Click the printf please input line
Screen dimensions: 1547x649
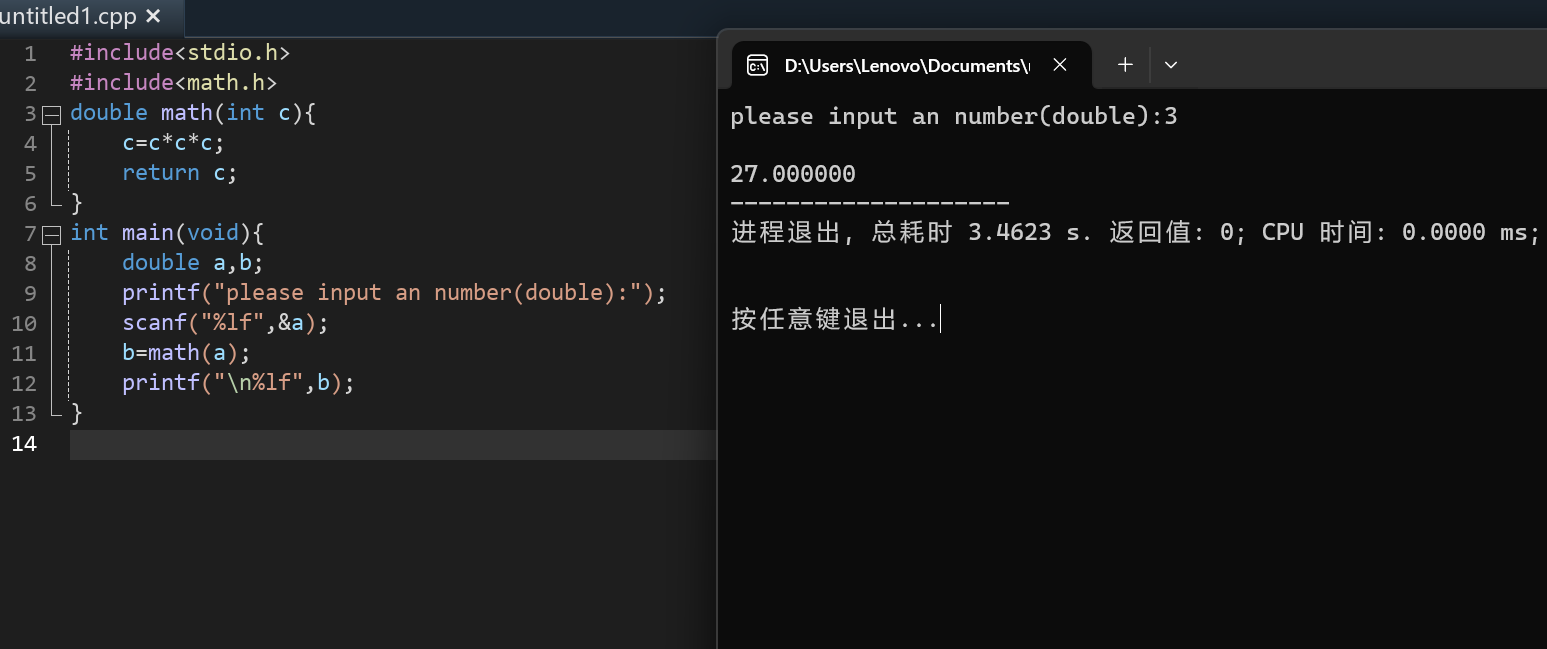[394, 293]
